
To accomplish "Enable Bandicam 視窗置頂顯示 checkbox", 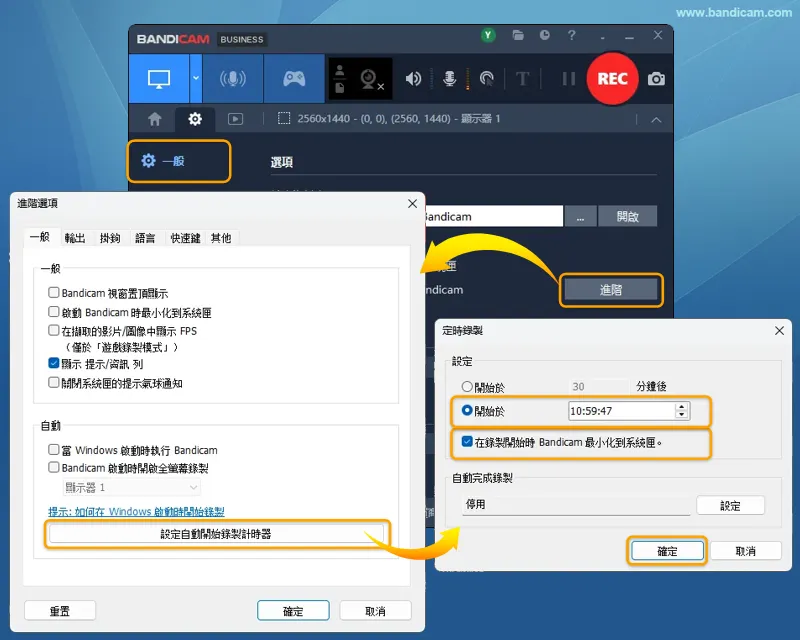I will 54,292.
